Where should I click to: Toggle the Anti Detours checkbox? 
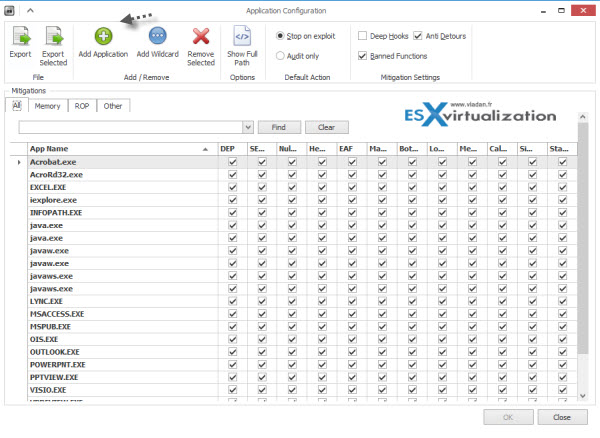tap(418, 36)
